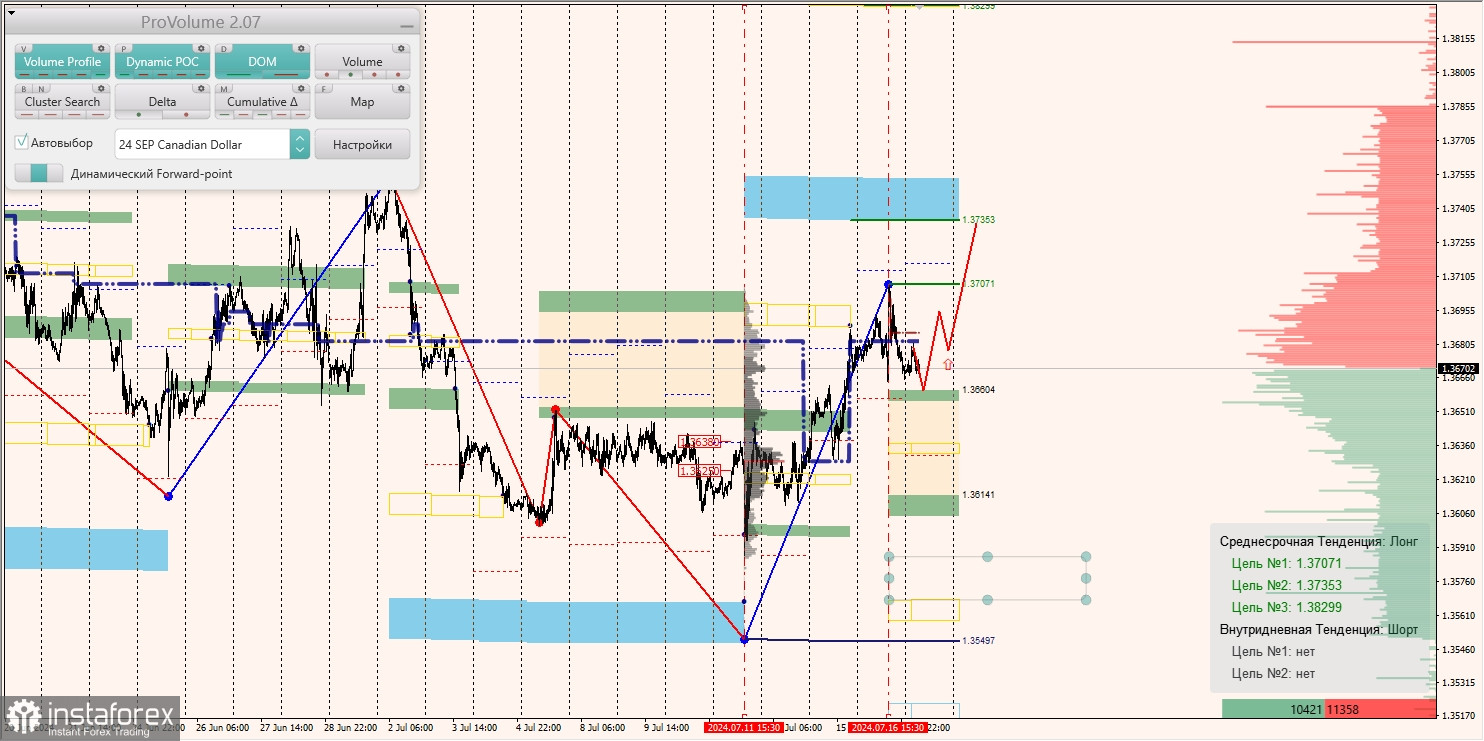1484x741 pixels.
Task: Uncheck the Автовыбор checkbox
Action: click(x=21, y=141)
